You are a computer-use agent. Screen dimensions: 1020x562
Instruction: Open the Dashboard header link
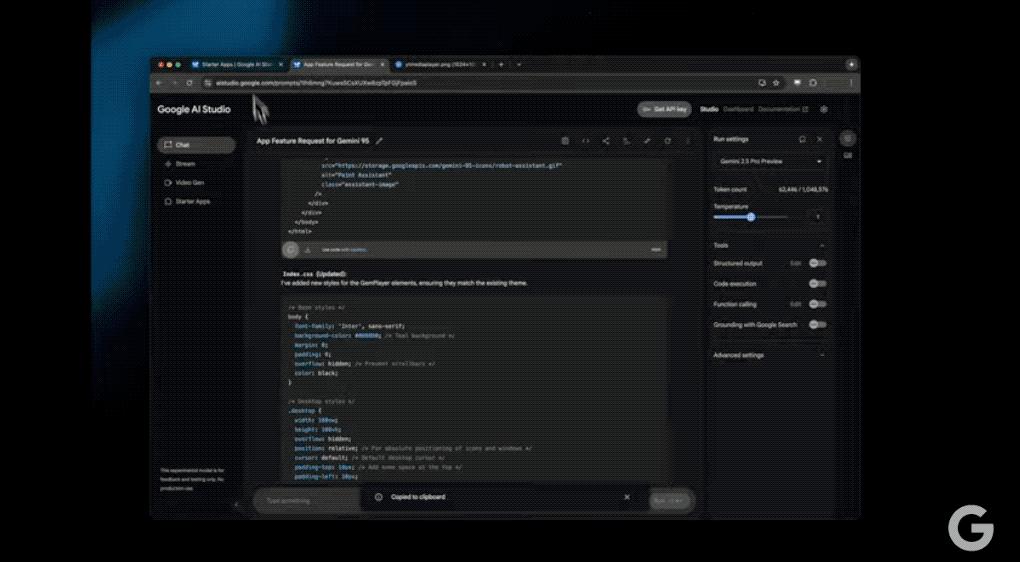pos(738,109)
